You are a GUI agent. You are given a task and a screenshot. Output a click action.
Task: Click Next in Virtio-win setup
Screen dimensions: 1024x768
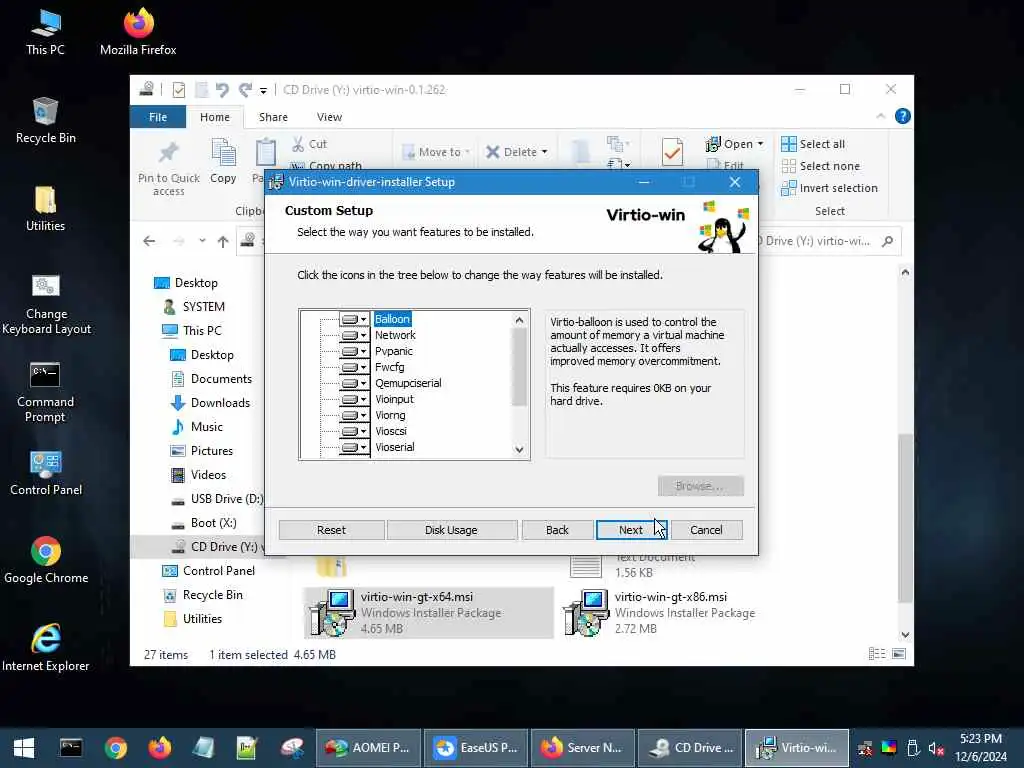[x=631, y=530]
